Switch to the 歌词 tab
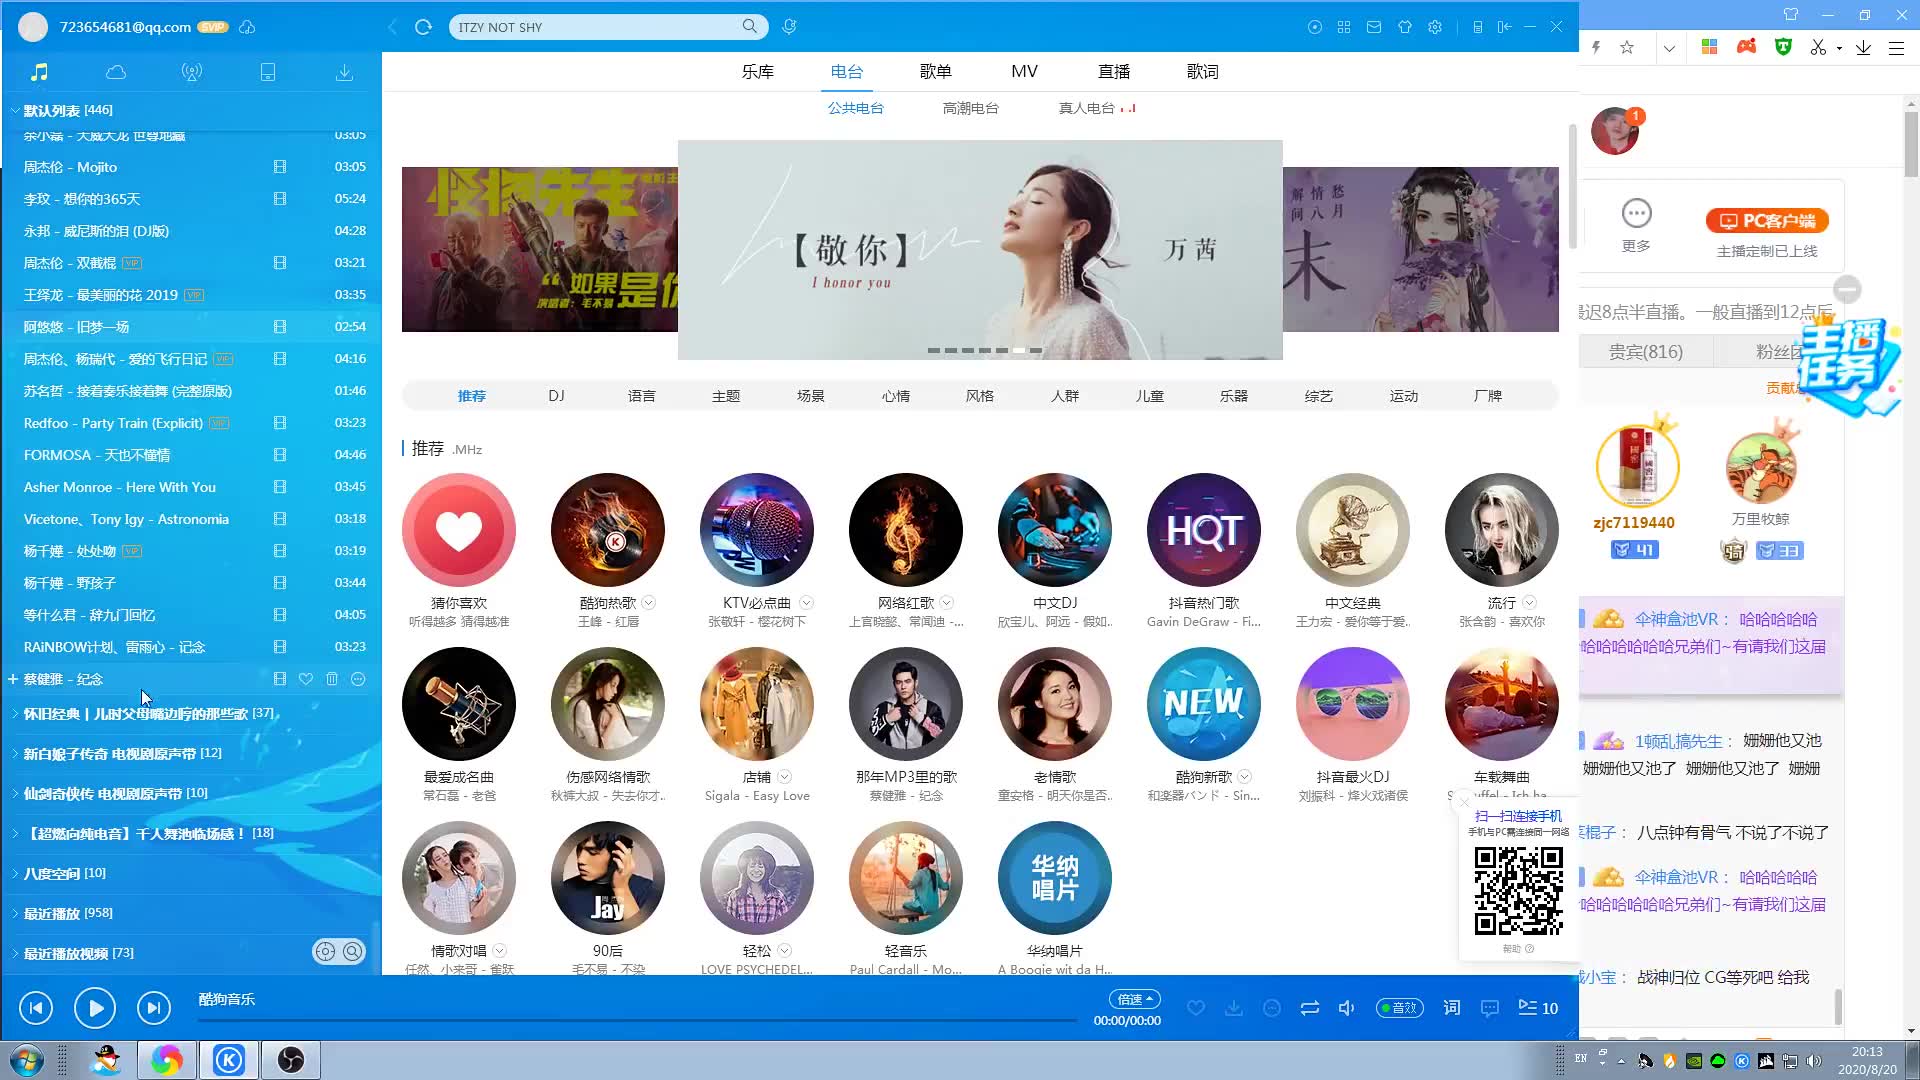This screenshot has width=1920, height=1080. (x=1203, y=72)
